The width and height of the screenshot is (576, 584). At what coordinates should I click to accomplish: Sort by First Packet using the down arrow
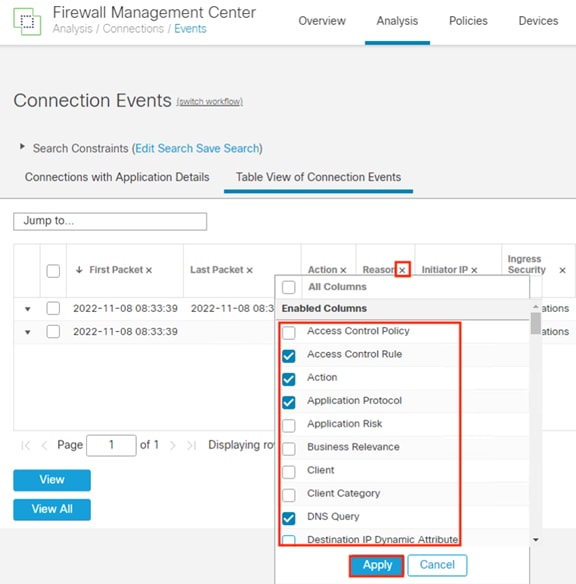coord(79,270)
